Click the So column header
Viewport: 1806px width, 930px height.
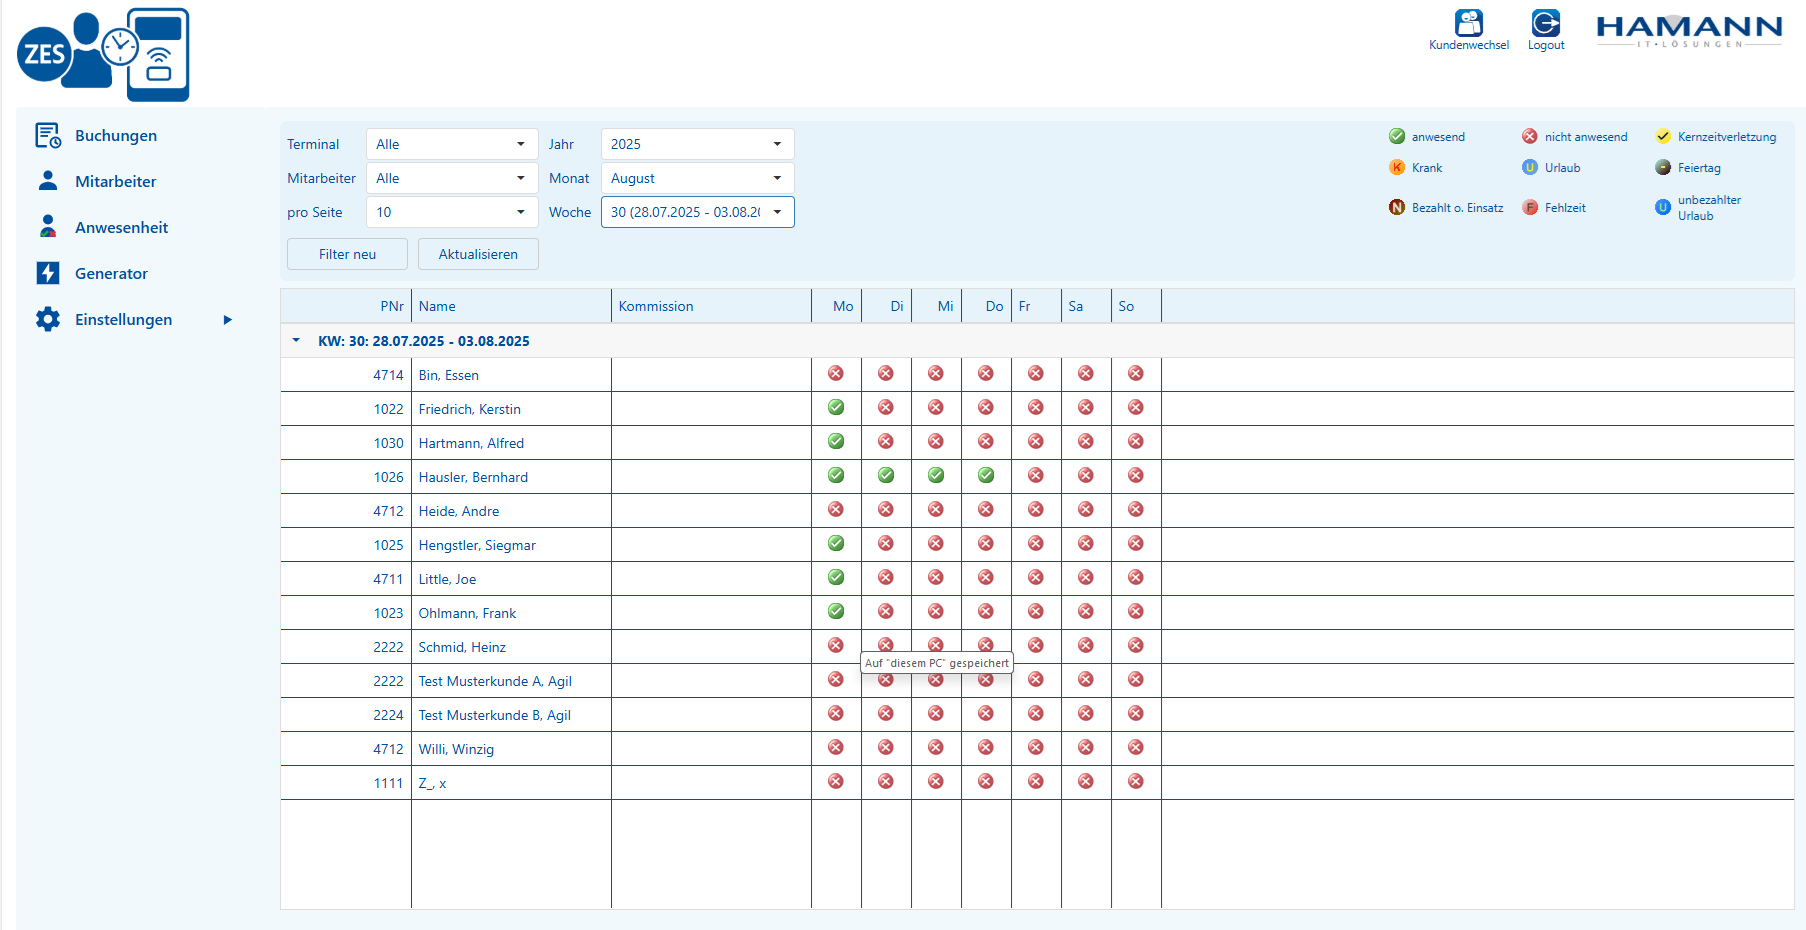pyautogui.click(x=1136, y=306)
